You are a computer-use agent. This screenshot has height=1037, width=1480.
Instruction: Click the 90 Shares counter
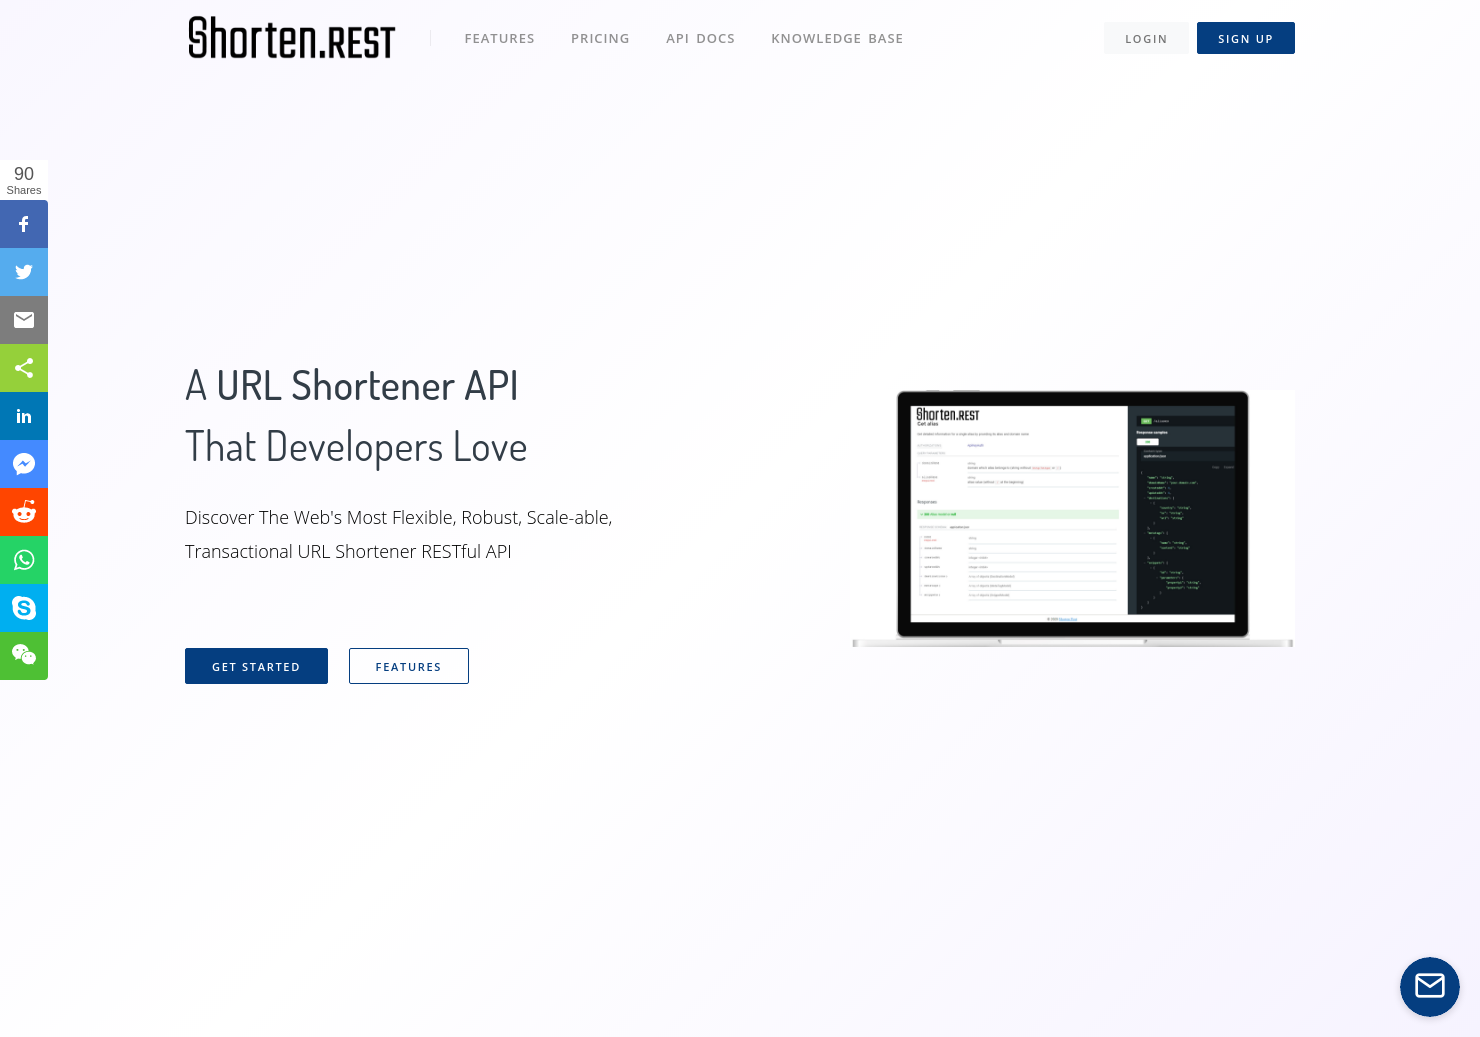24,180
